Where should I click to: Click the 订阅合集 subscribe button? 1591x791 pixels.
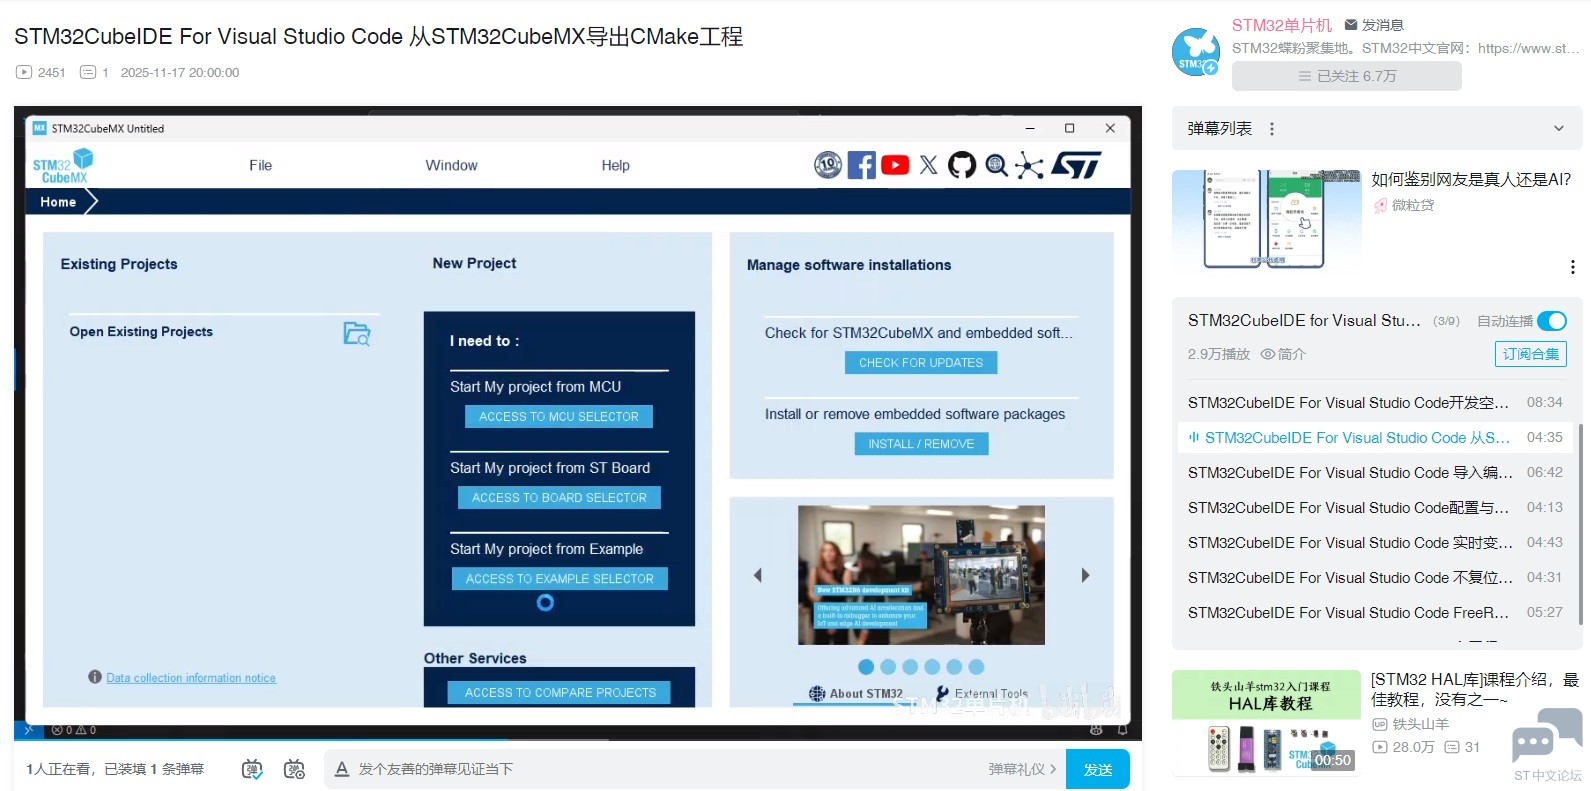coord(1531,354)
